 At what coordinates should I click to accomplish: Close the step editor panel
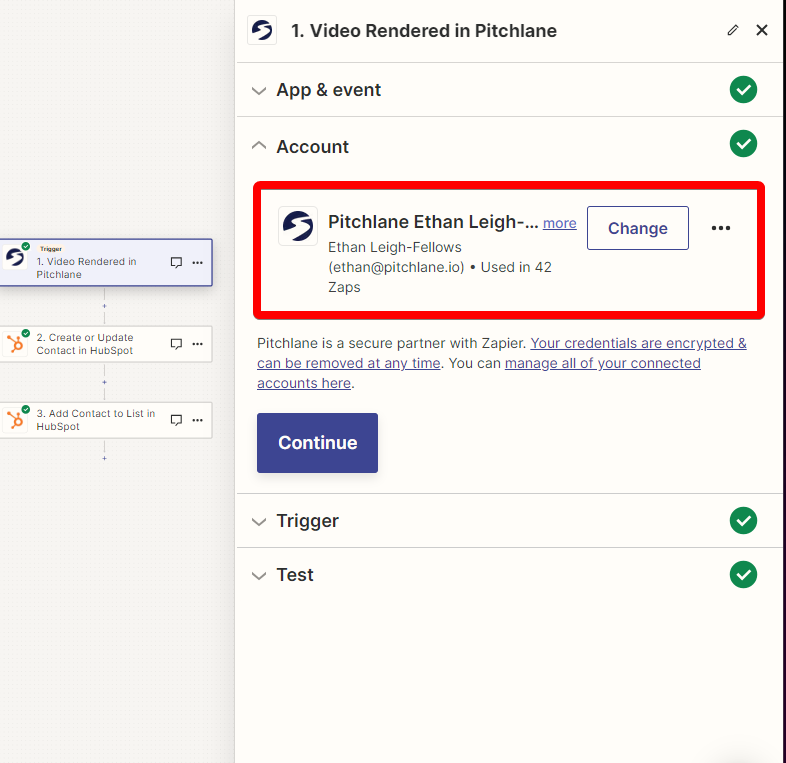pos(761,31)
